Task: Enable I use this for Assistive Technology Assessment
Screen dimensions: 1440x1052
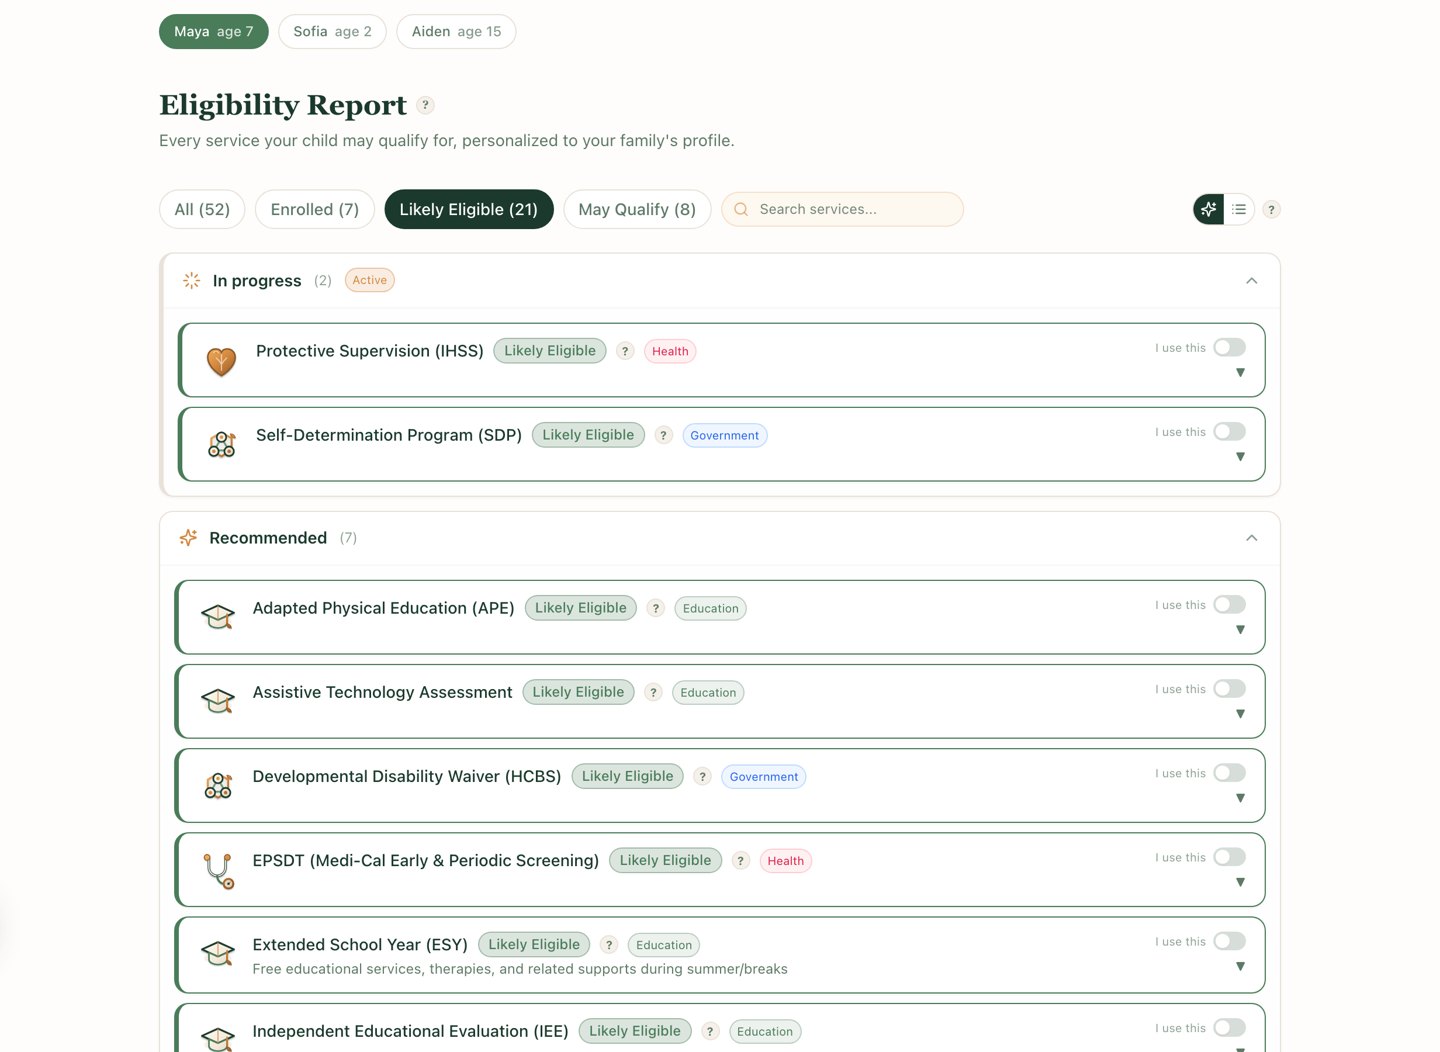Action: coord(1230,689)
